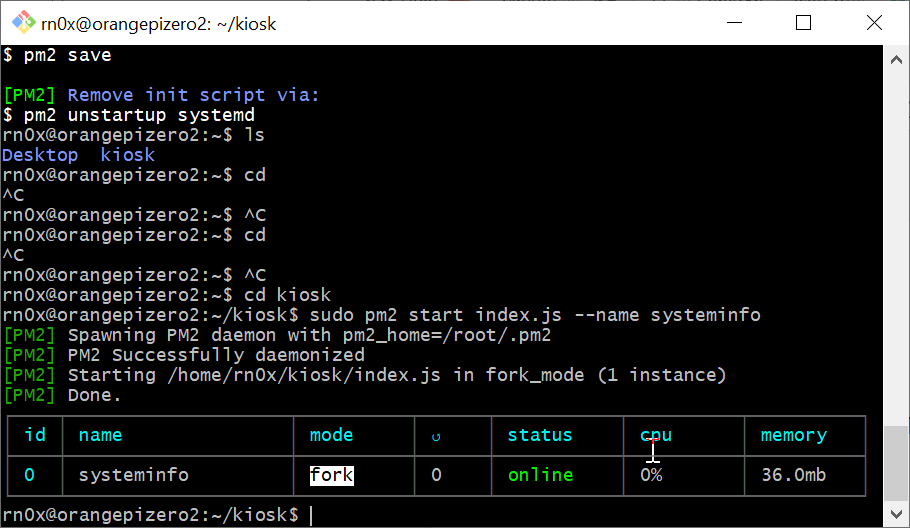Screen dimensions: 910x528
Task: Click the 'memory' column header
Action: [794, 435]
